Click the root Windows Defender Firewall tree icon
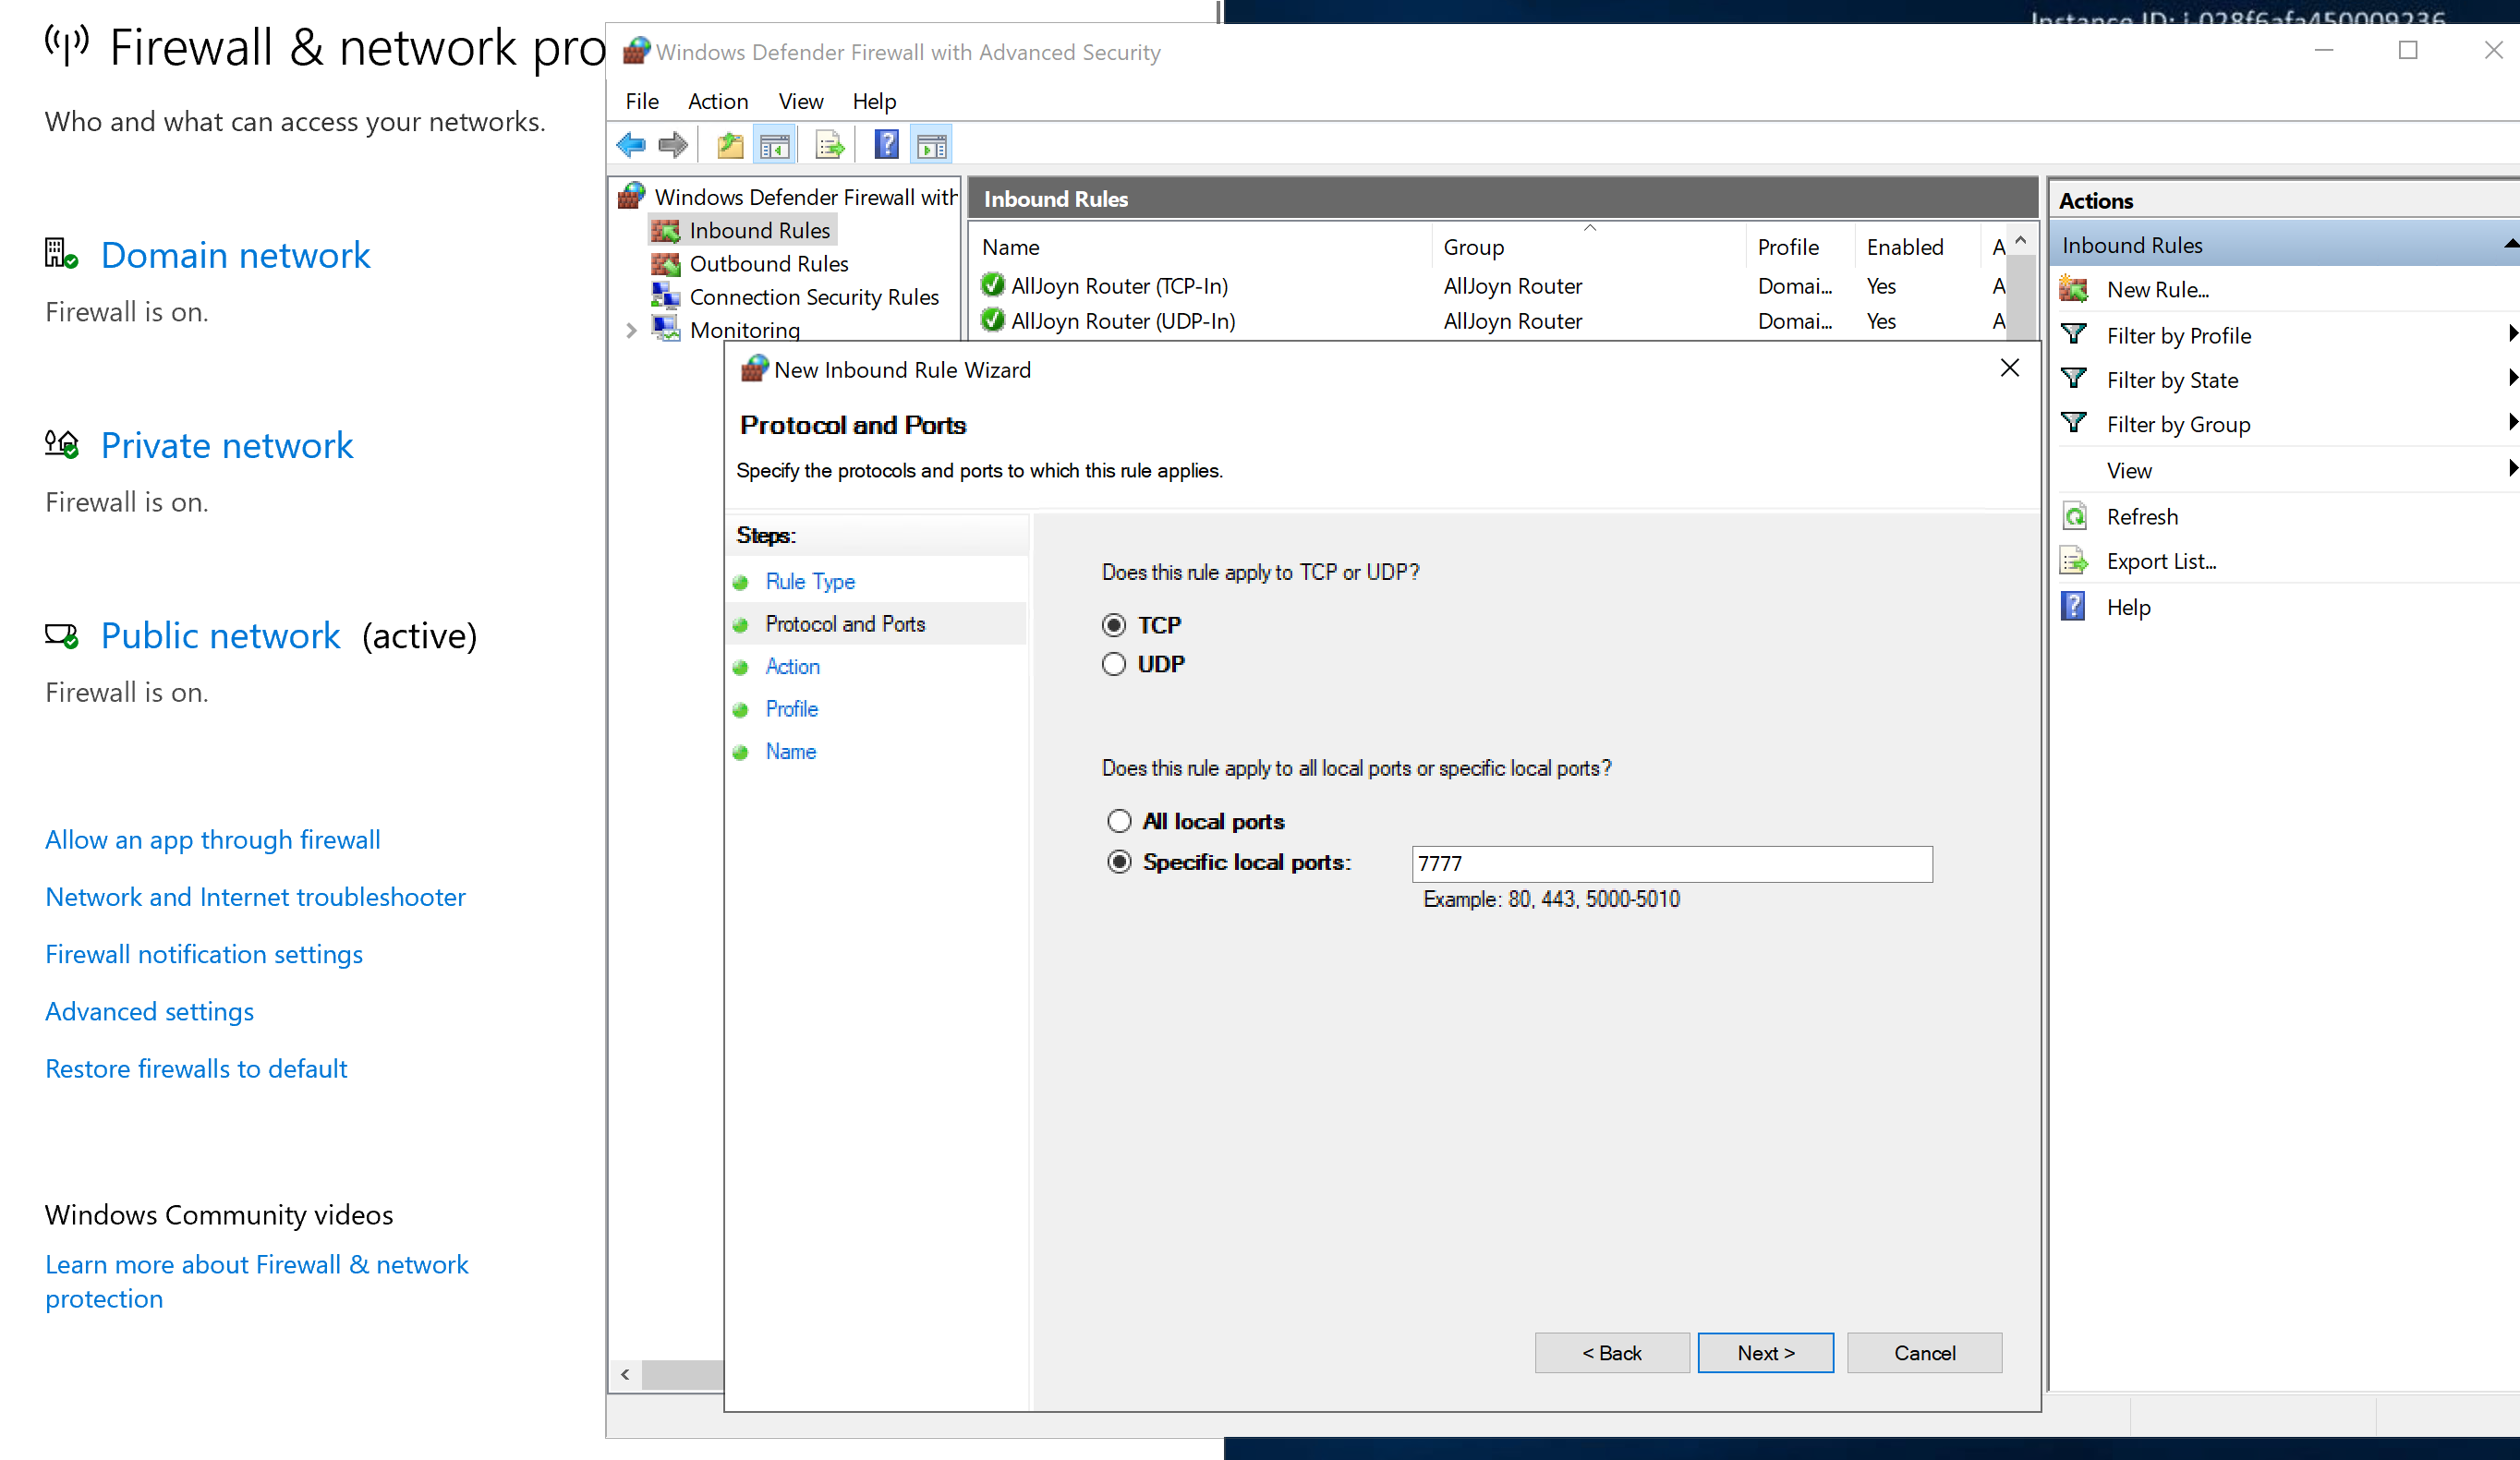2520x1460 pixels. click(x=631, y=196)
